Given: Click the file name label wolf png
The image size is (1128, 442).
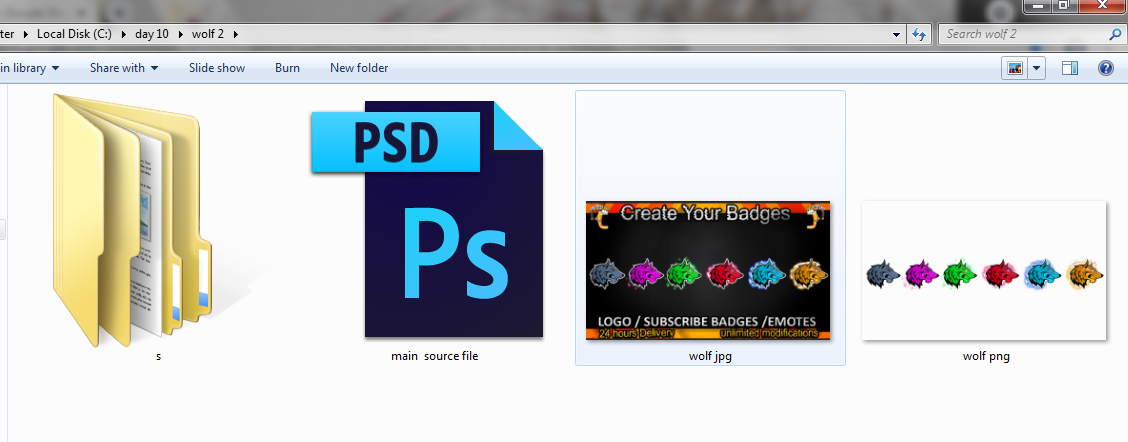Looking at the screenshot, I should click(x=986, y=356).
